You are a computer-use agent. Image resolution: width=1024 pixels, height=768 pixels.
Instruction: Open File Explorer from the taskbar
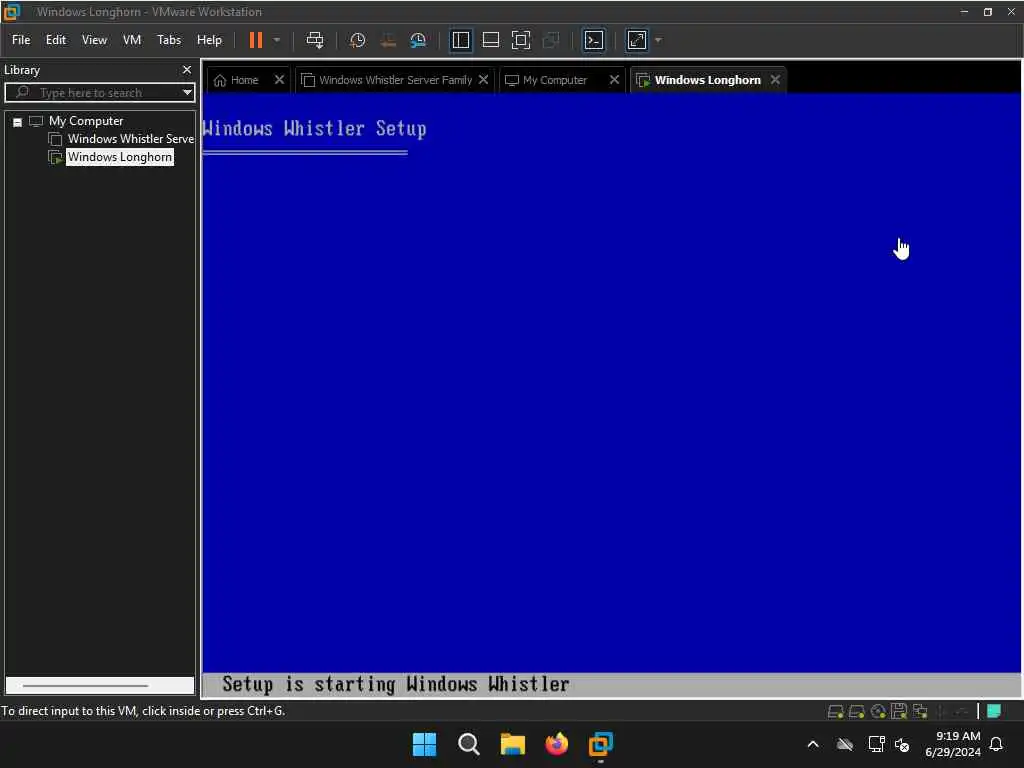pyautogui.click(x=513, y=744)
